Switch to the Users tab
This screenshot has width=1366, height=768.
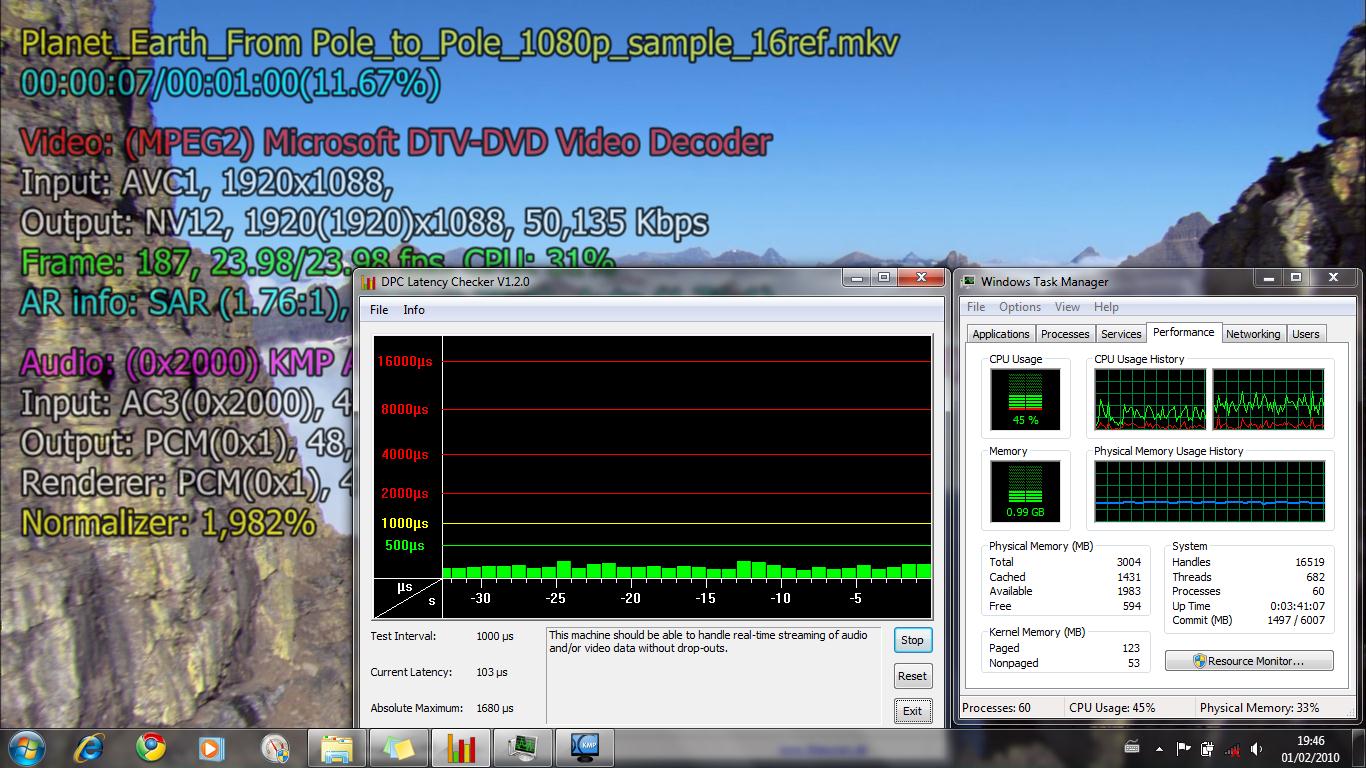[1306, 334]
